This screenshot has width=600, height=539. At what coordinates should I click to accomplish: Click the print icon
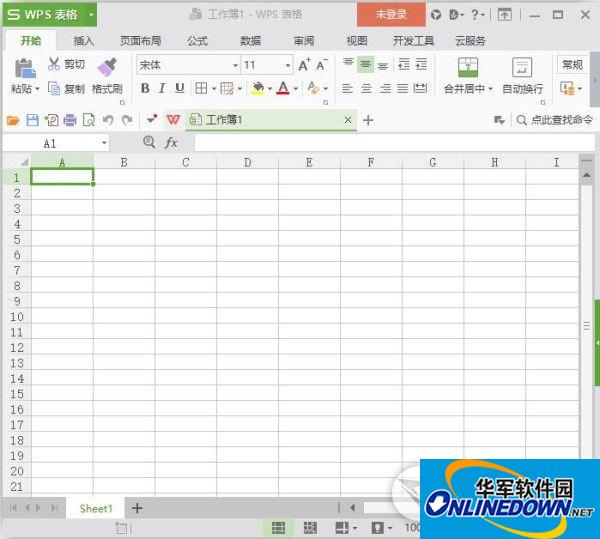coord(70,121)
